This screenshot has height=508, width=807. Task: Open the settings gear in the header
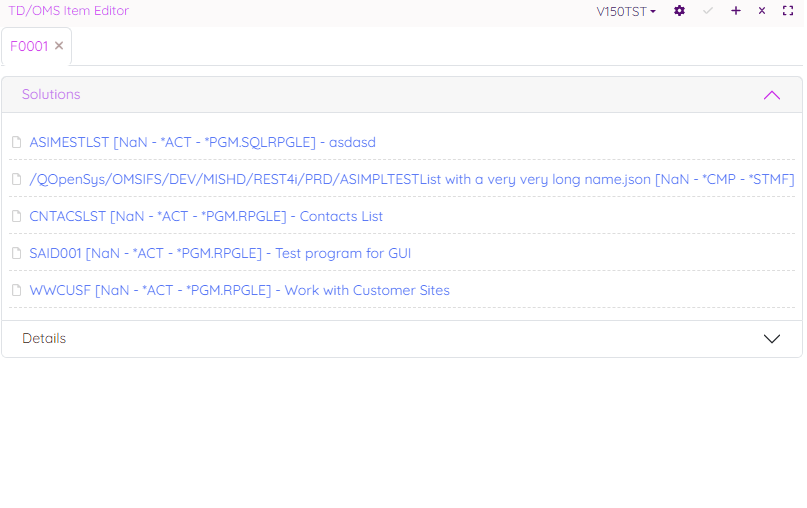click(680, 11)
